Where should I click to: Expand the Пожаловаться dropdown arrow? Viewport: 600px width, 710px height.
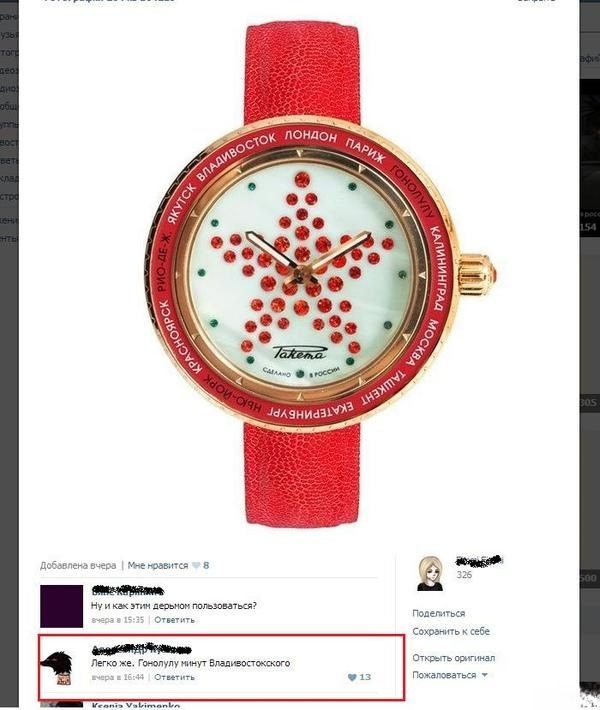pyautogui.click(x=485, y=675)
